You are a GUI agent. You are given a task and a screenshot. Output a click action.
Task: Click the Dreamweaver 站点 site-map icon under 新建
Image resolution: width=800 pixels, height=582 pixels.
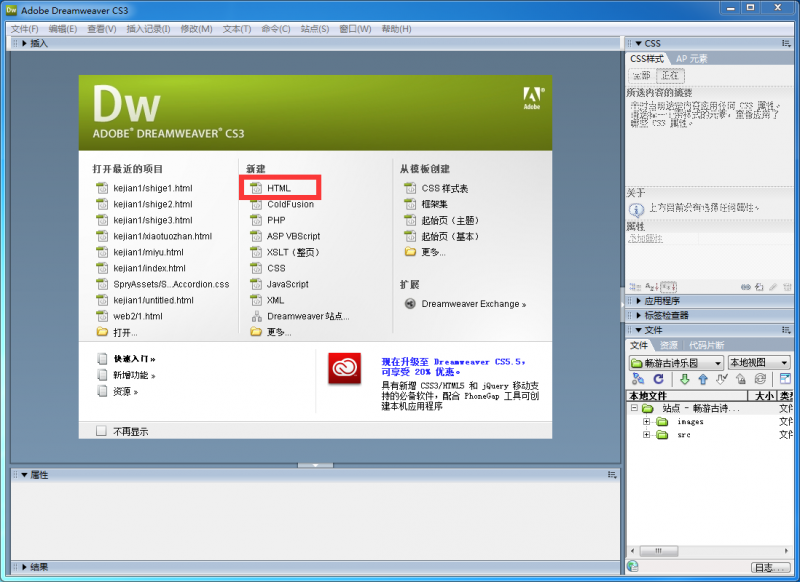point(256,317)
